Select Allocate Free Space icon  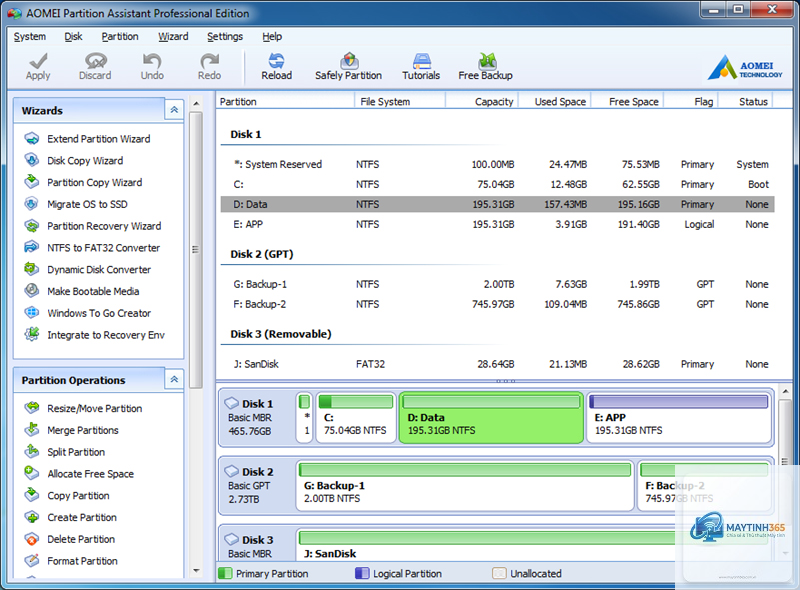32,473
